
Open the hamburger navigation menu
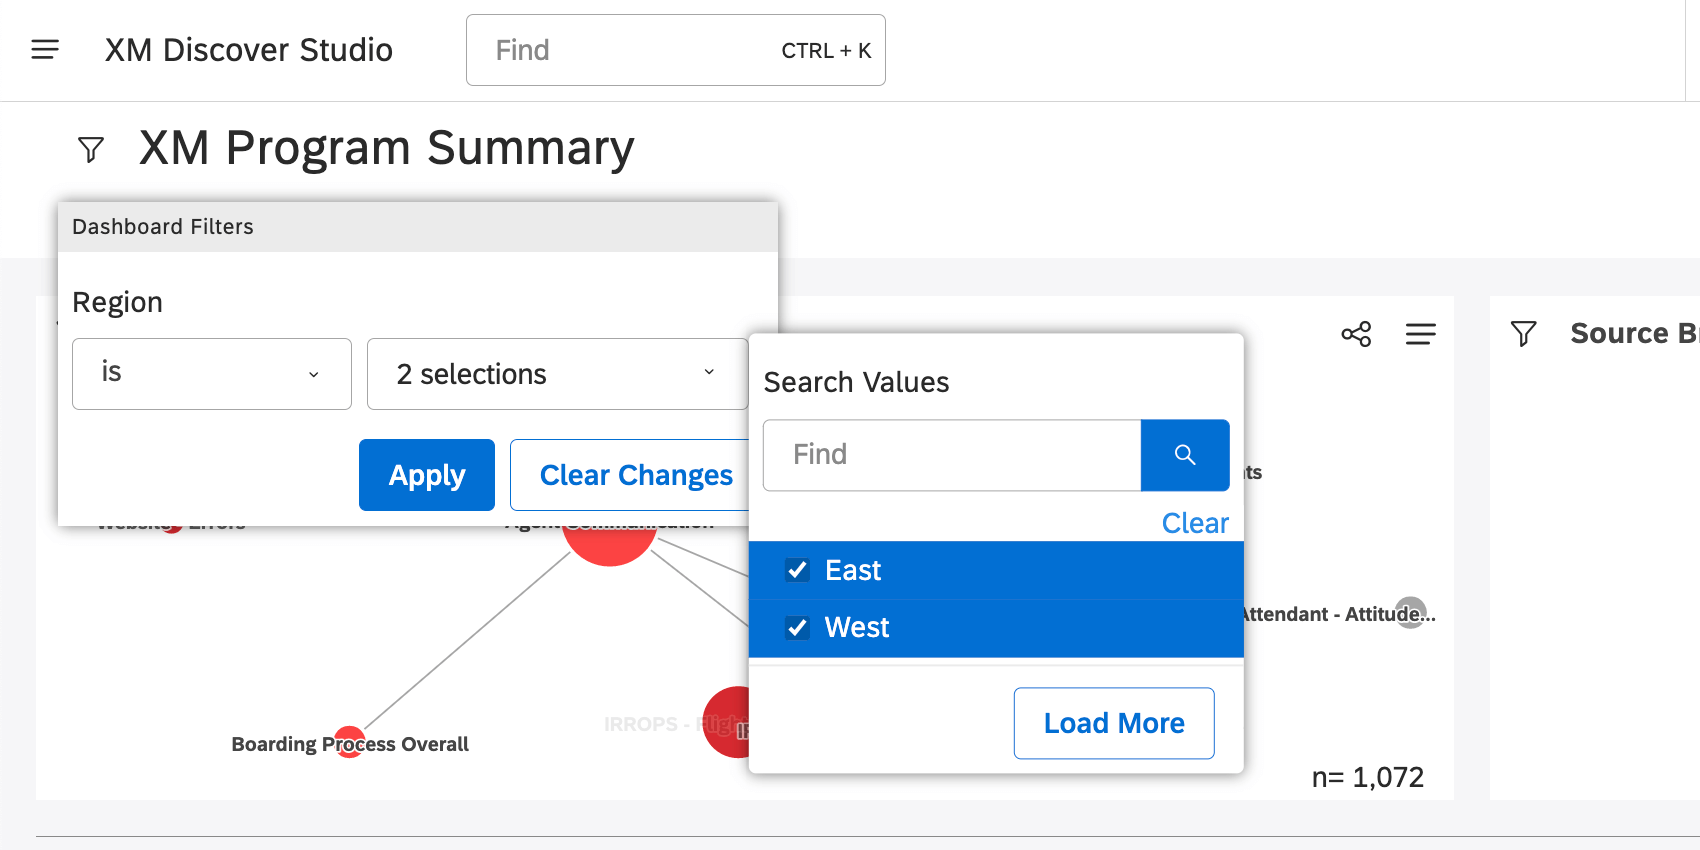pyautogui.click(x=45, y=49)
